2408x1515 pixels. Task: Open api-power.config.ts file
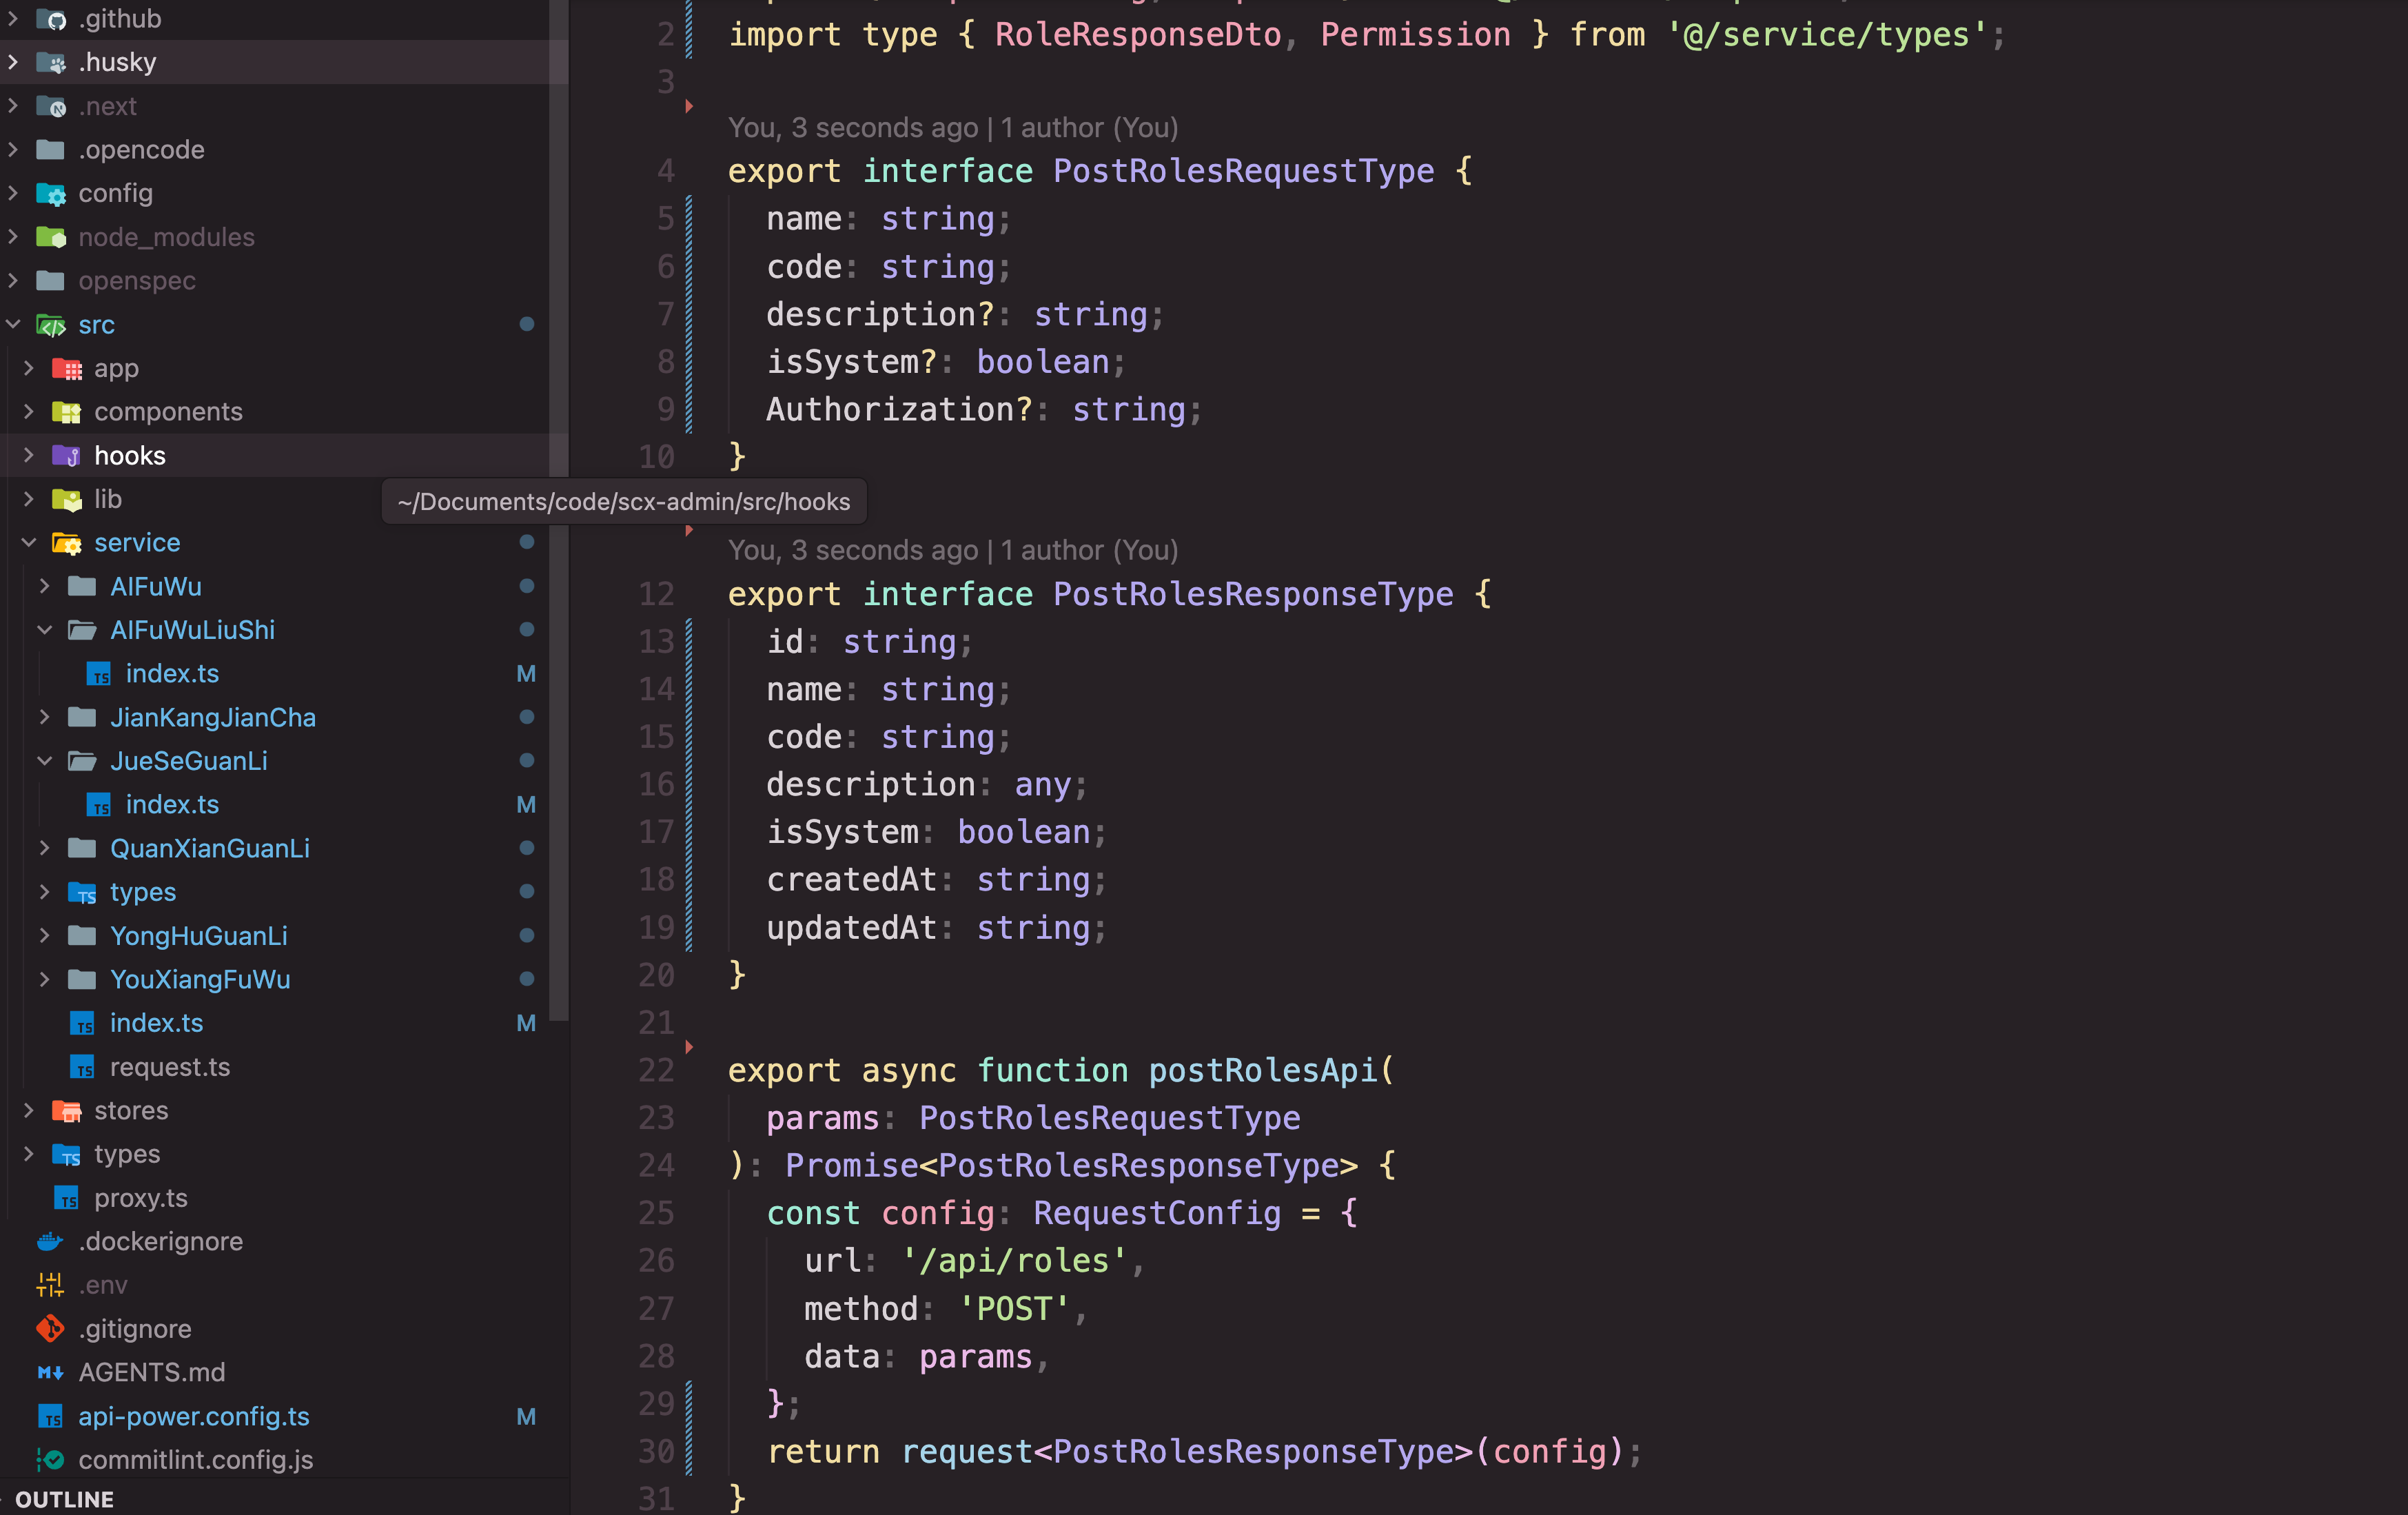(x=193, y=1416)
